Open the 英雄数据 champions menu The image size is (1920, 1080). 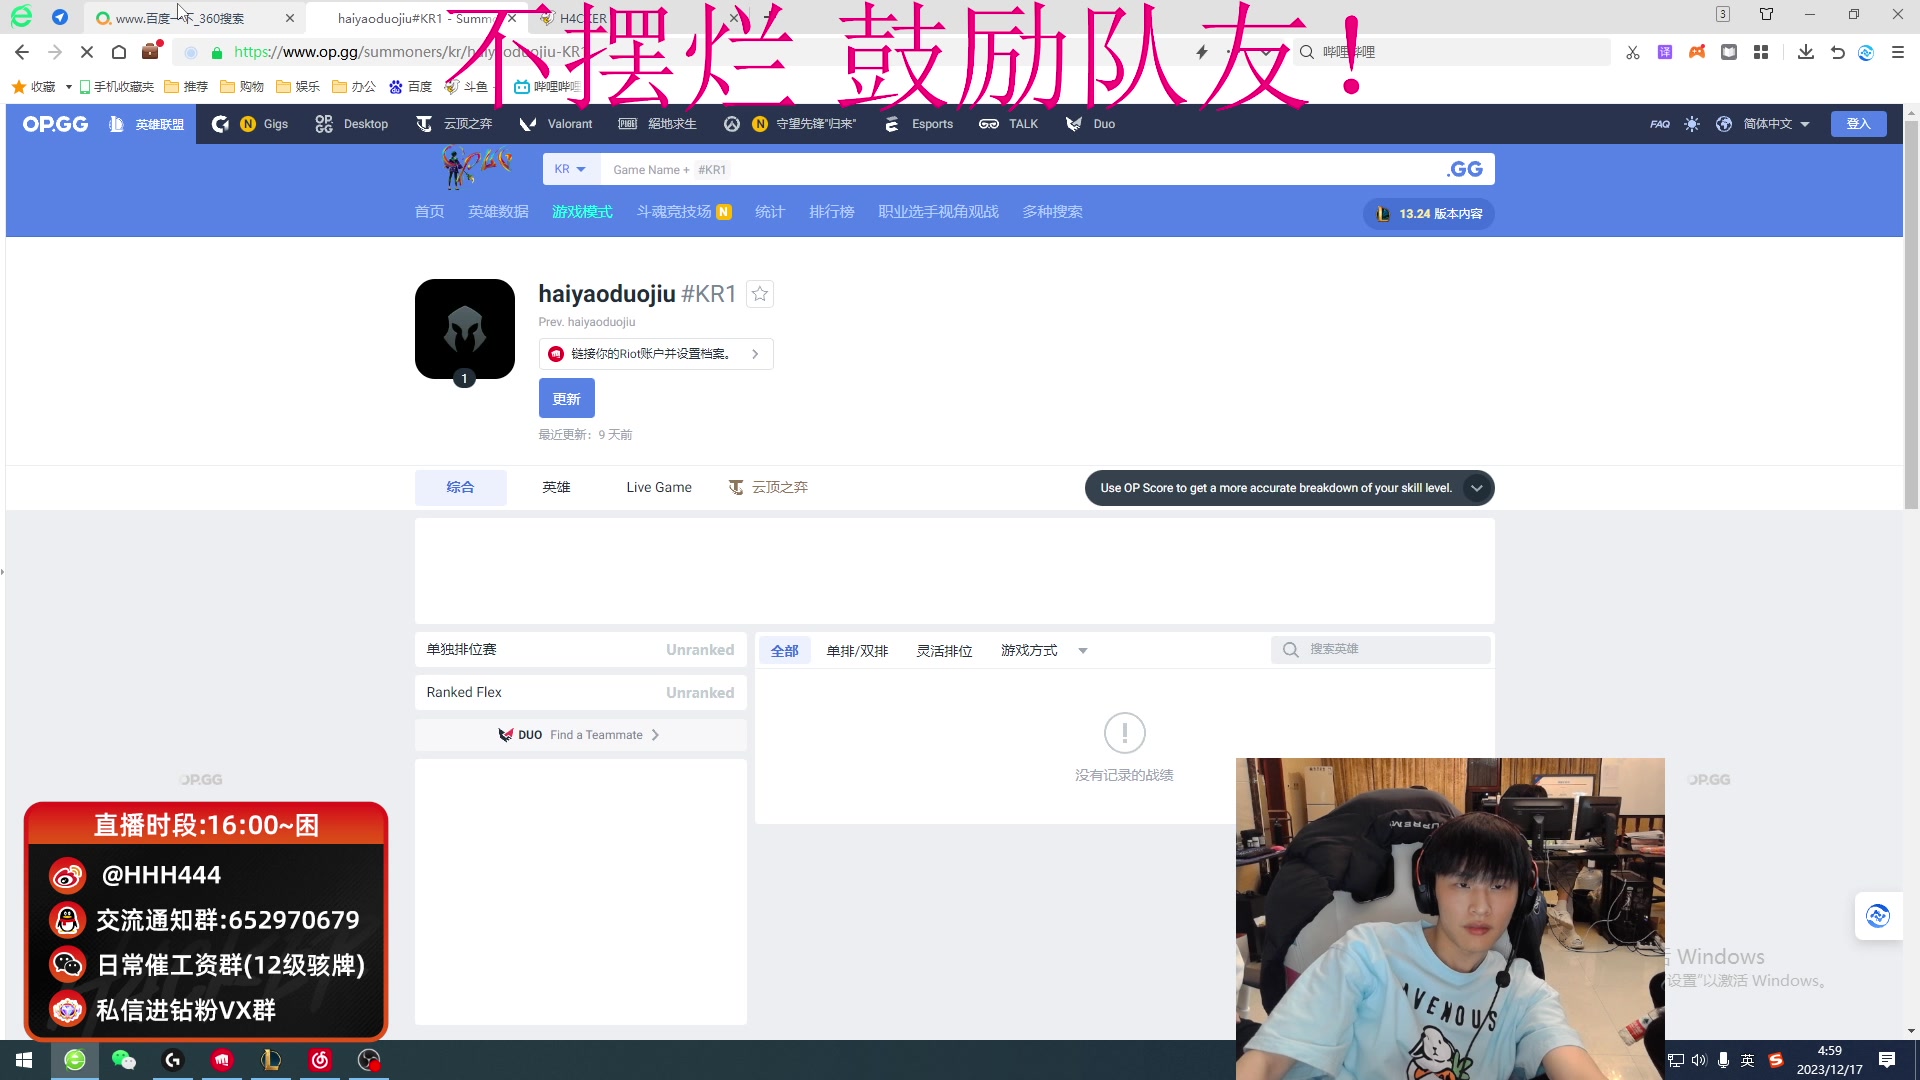tap(498, 212)
